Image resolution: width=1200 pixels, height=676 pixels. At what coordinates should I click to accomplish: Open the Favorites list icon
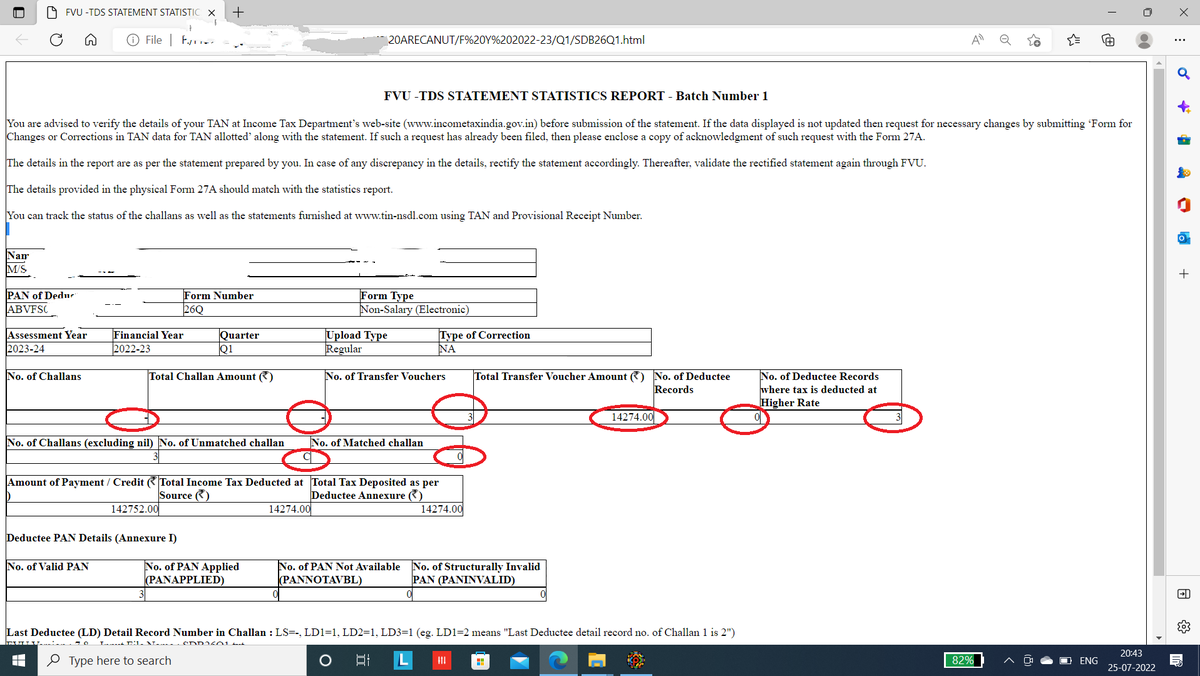pyautogui.click(x=1072, y=40)
